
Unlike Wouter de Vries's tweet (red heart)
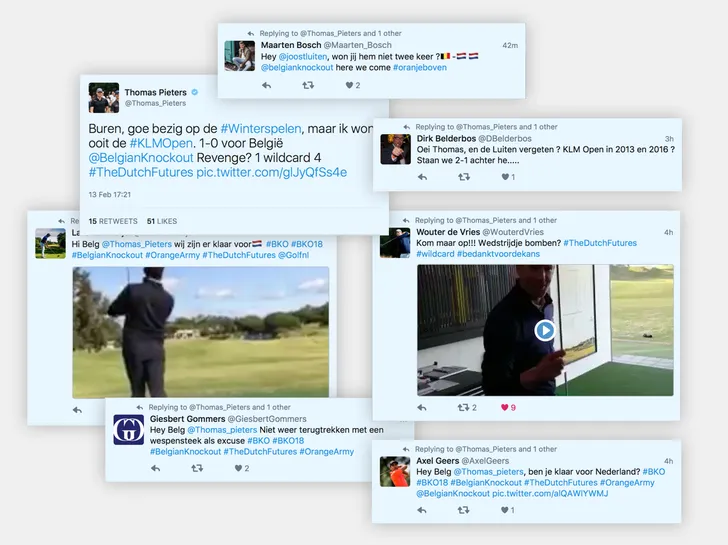pos(505,407)
